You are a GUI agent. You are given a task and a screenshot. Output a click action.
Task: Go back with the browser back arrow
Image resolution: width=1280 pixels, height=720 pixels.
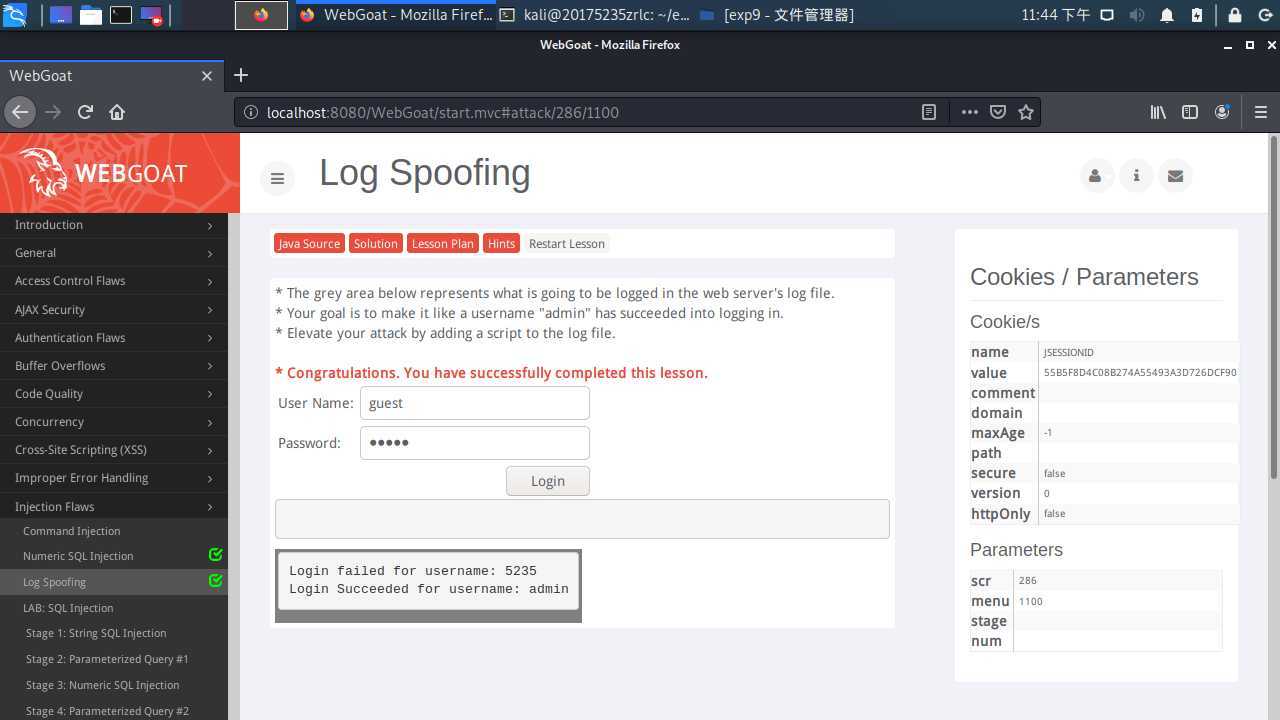[x=19, y=112]
